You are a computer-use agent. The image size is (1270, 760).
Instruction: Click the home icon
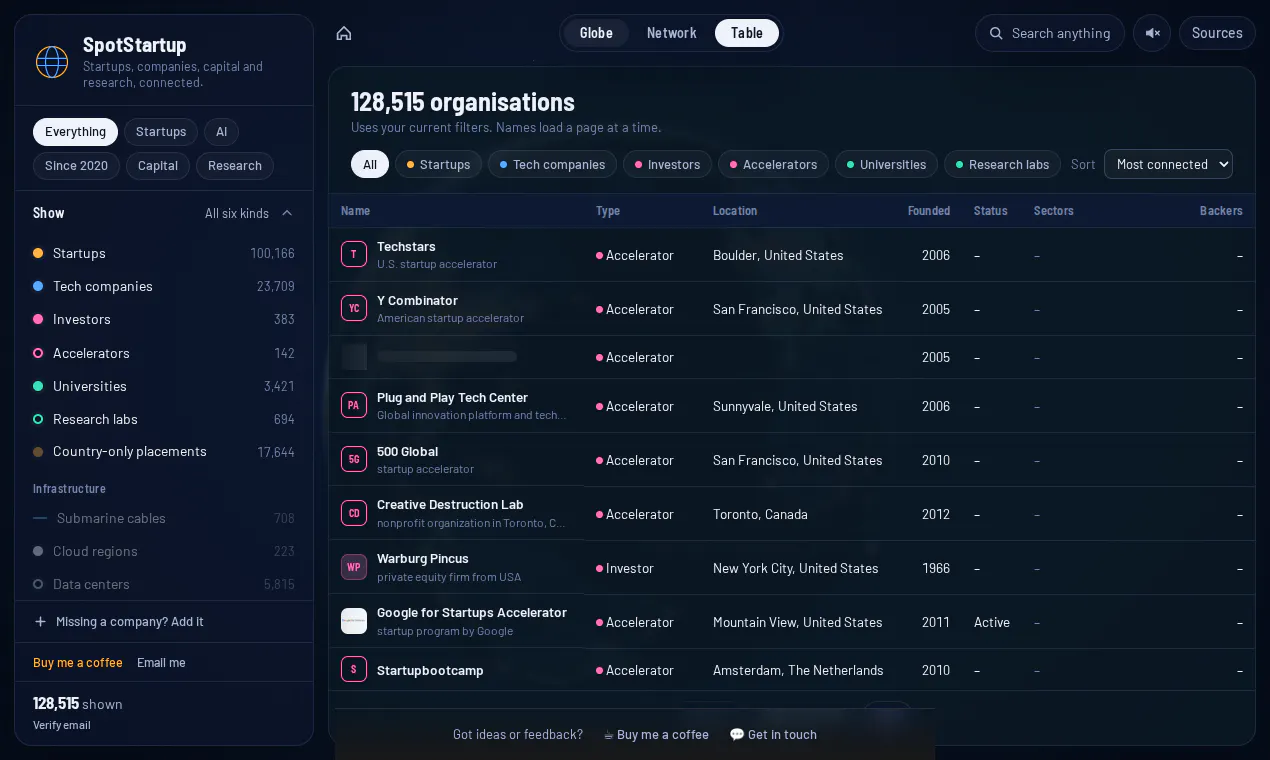(x=344, y=33)
